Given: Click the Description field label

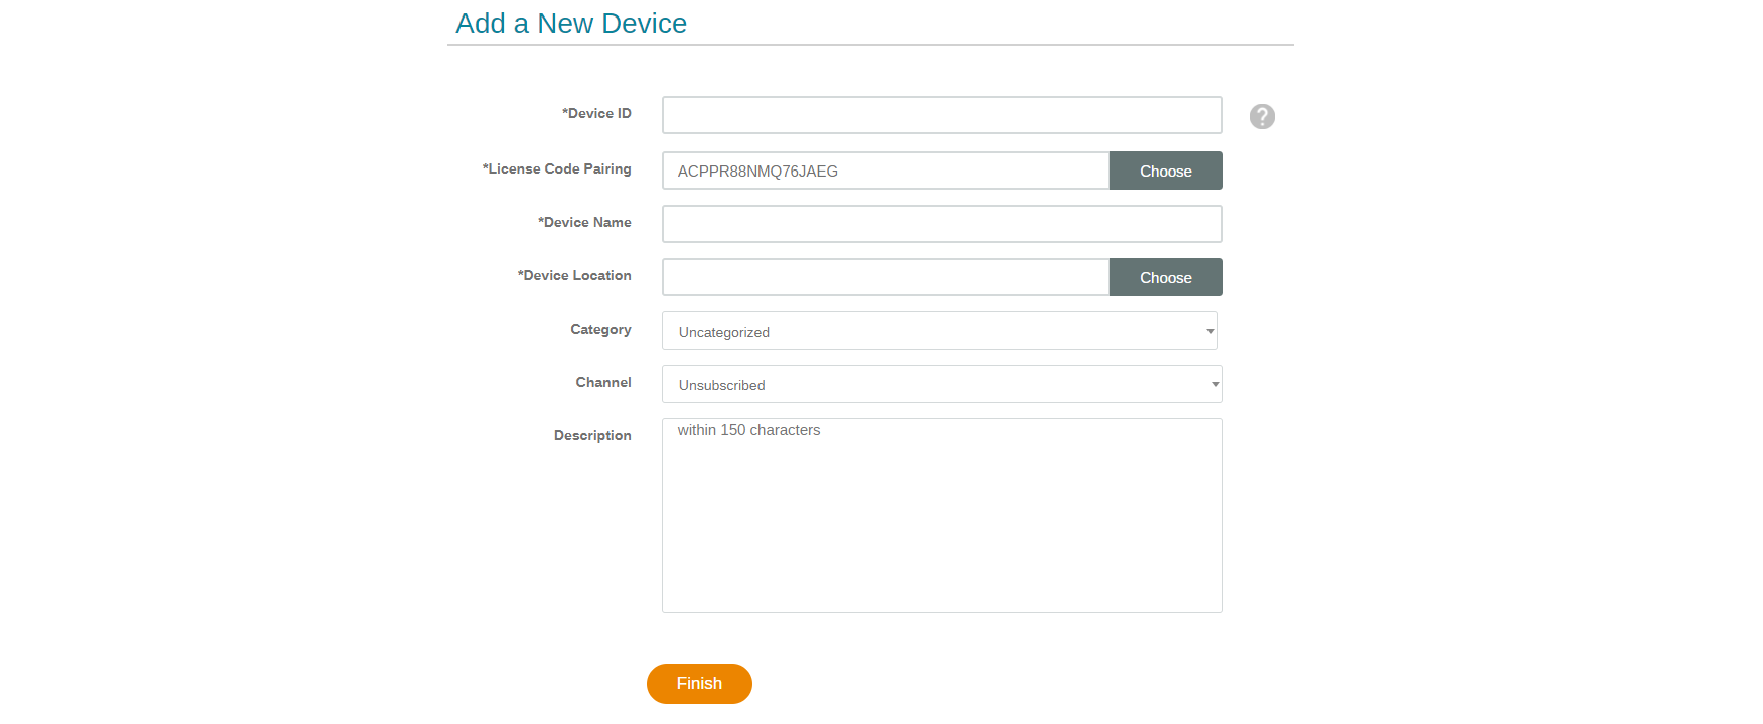Looking at the screenshot, I should point(592,436).
